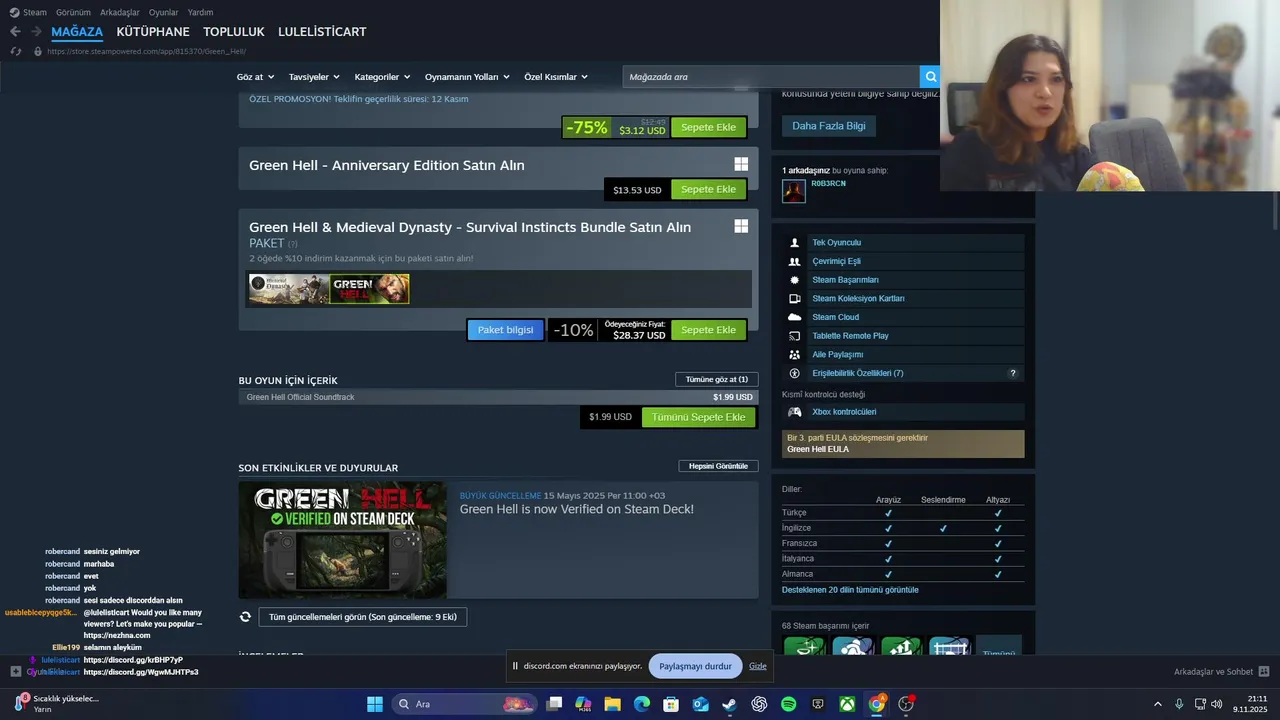Open Xbox app from the taskbar
The image size is (1280, 720).
[x=847, y=704]
